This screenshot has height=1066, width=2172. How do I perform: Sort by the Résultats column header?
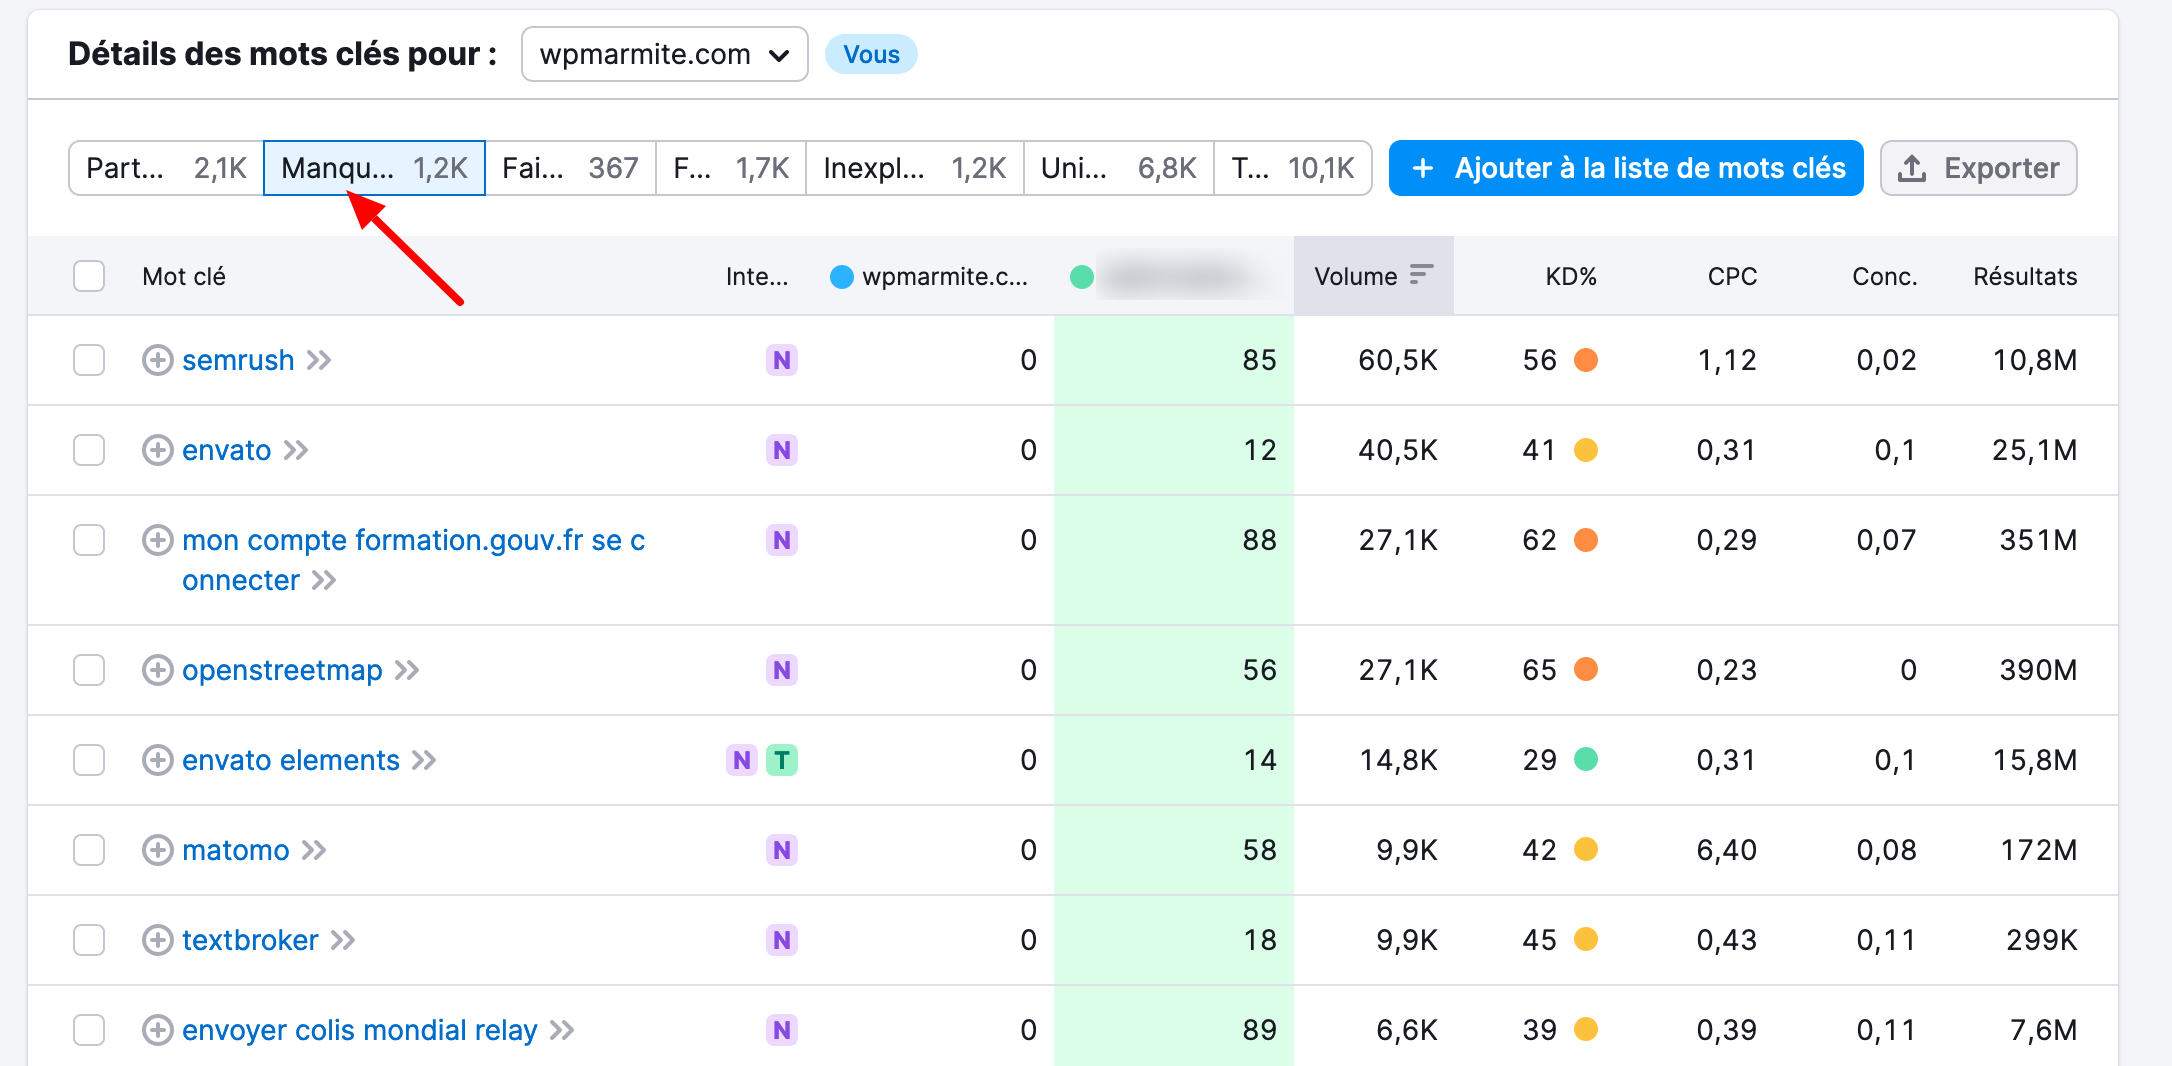(x=2025, y=276)
